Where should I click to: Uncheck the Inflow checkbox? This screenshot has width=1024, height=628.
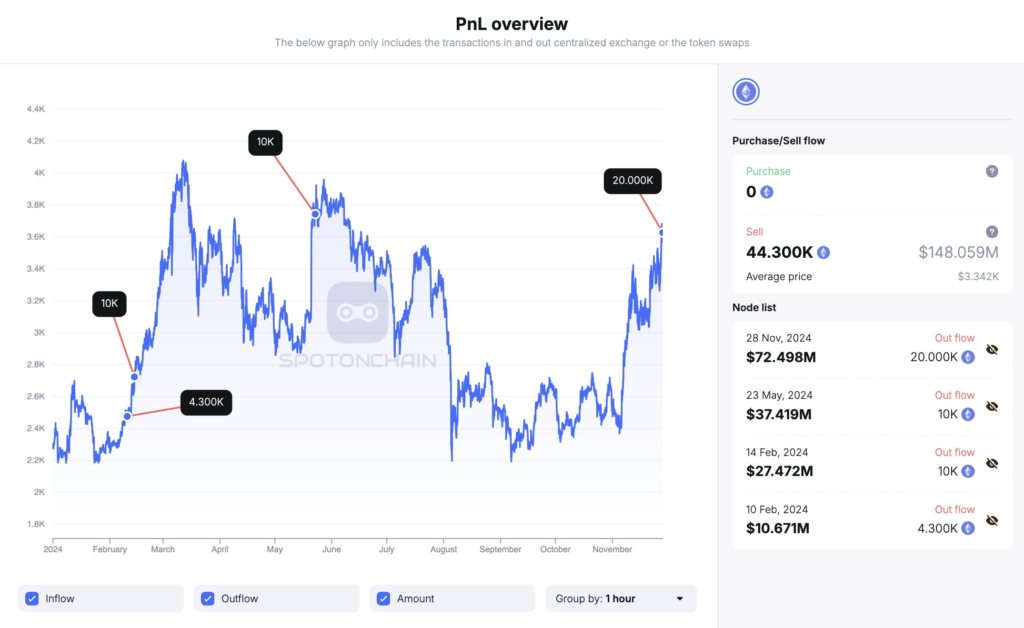32,599
